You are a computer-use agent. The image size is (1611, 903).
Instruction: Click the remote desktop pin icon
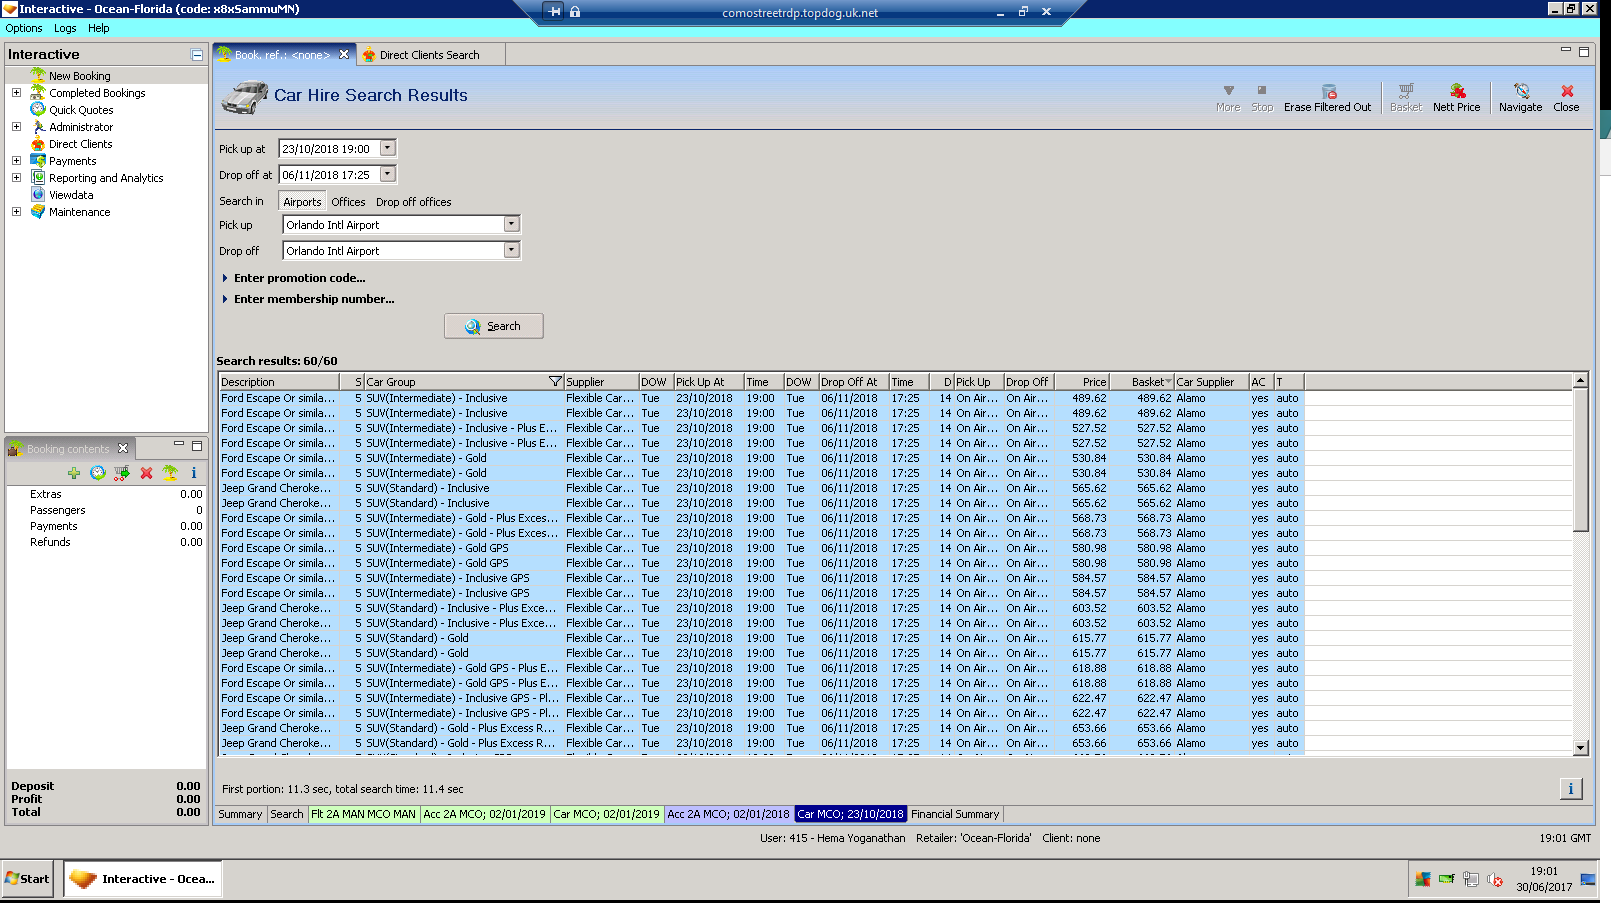(x=554, y=12)
